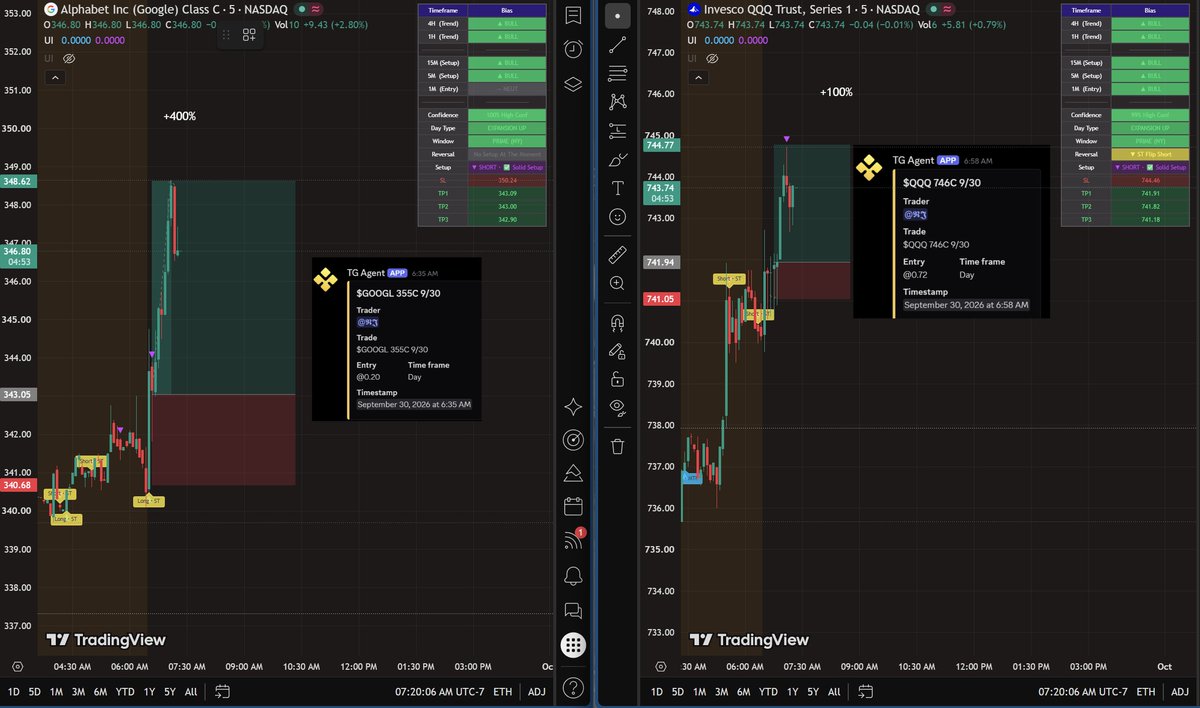Open the Calendar icon in sidebar

[573, 506]
